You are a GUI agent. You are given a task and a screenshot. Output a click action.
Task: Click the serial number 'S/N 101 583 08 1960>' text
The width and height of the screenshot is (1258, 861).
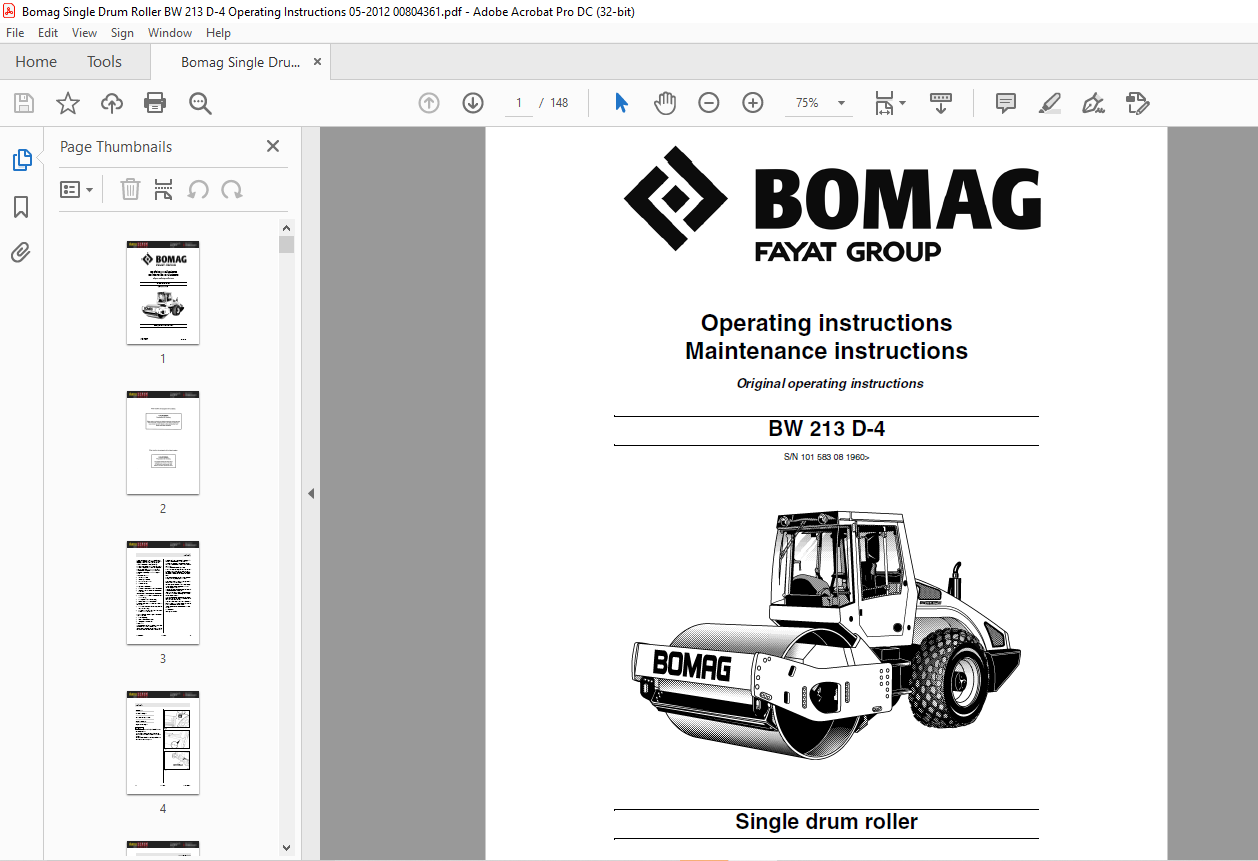coord(826,457)
